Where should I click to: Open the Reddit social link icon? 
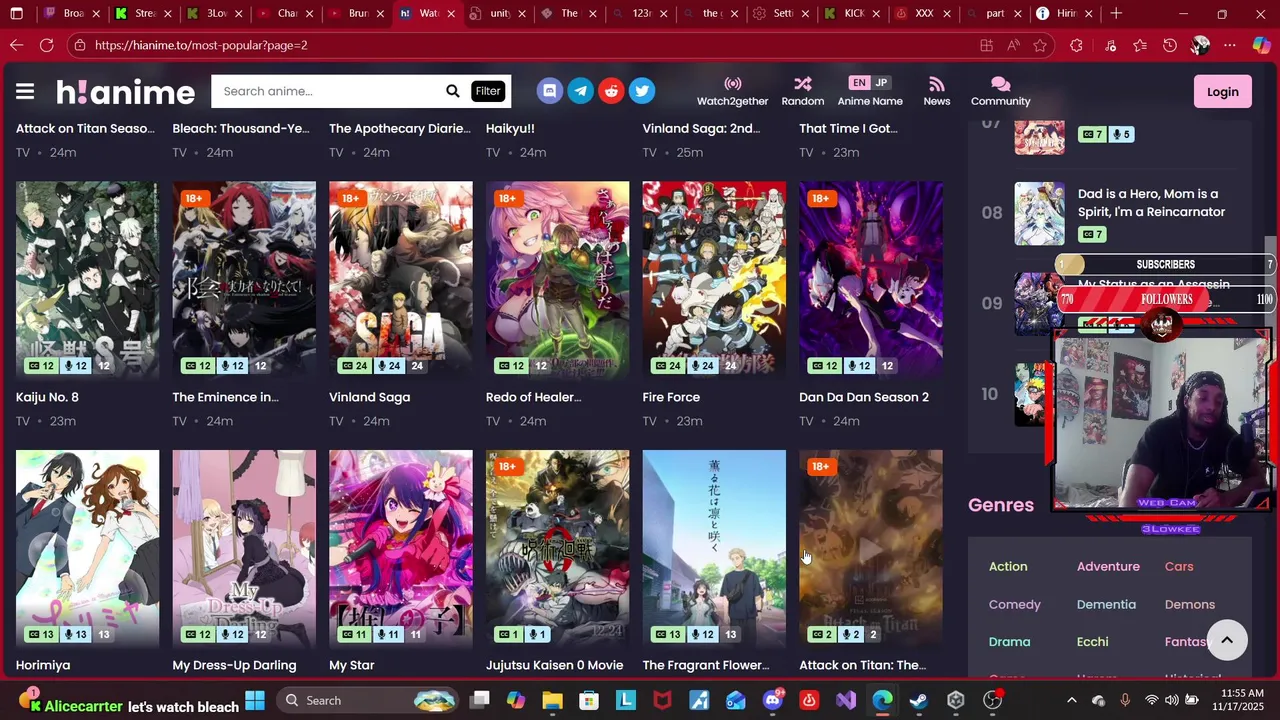pos(611,91)
